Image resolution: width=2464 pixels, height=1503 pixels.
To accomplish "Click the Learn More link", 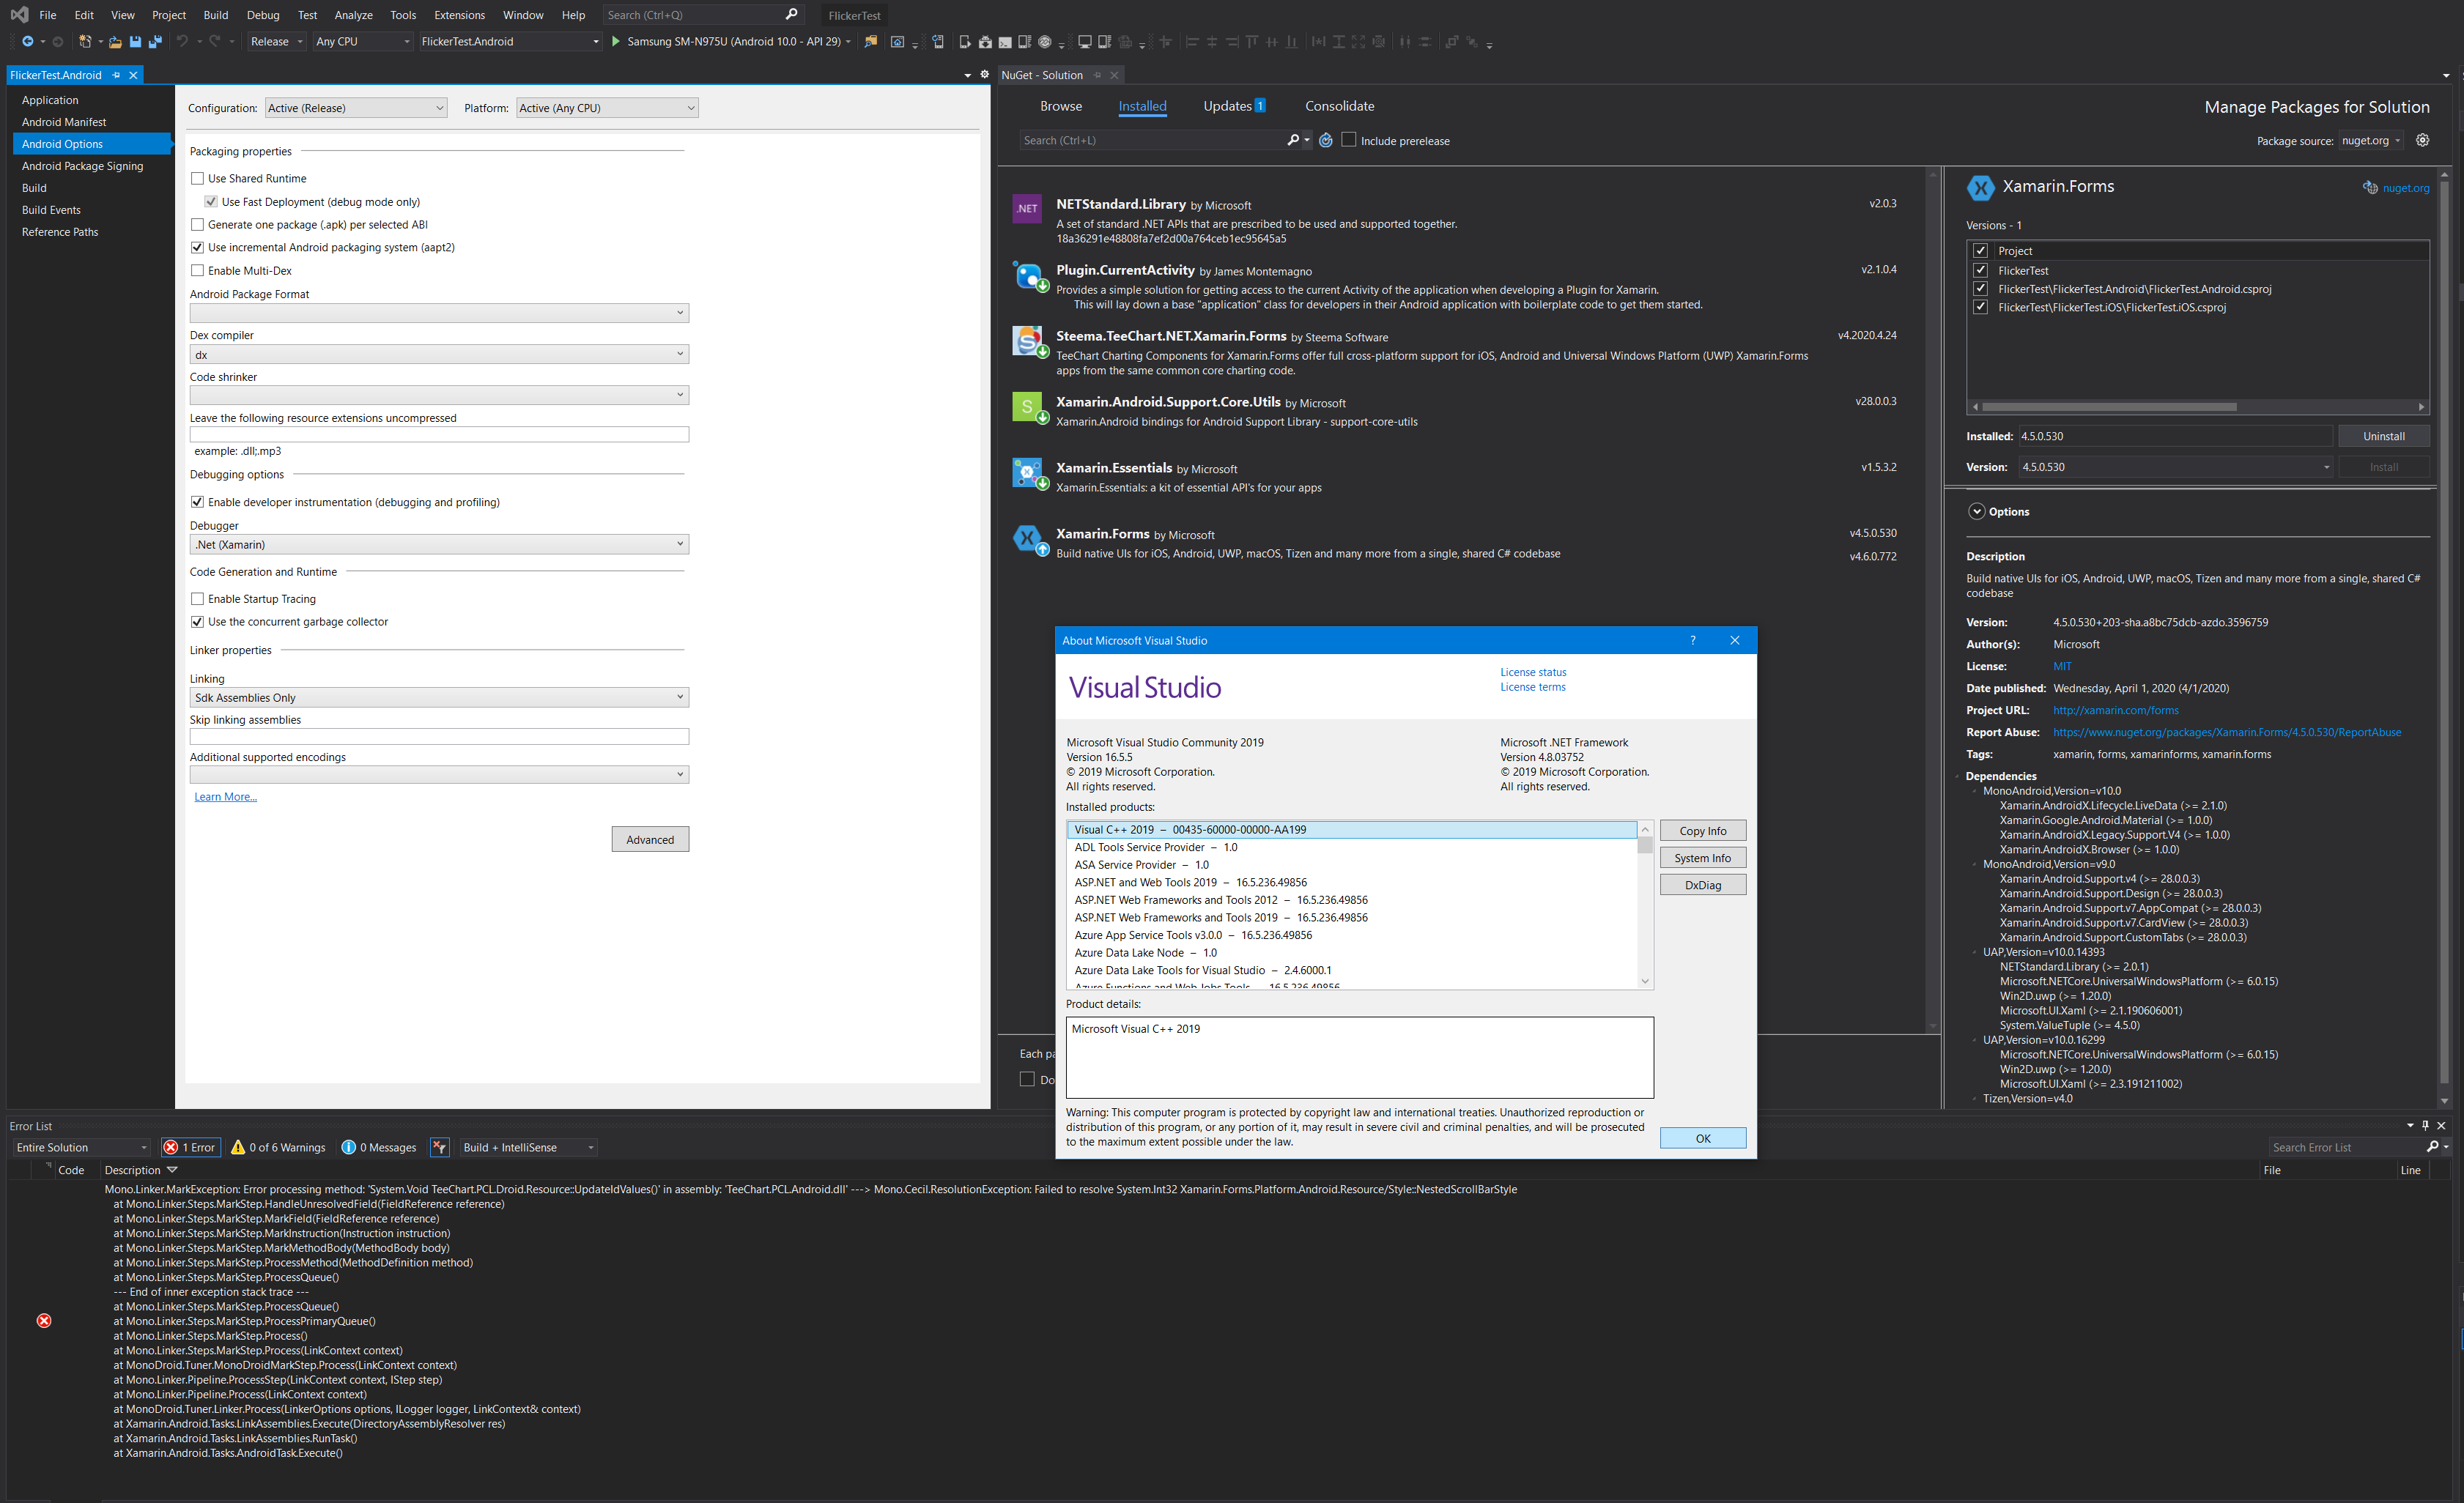I will 225,796.
